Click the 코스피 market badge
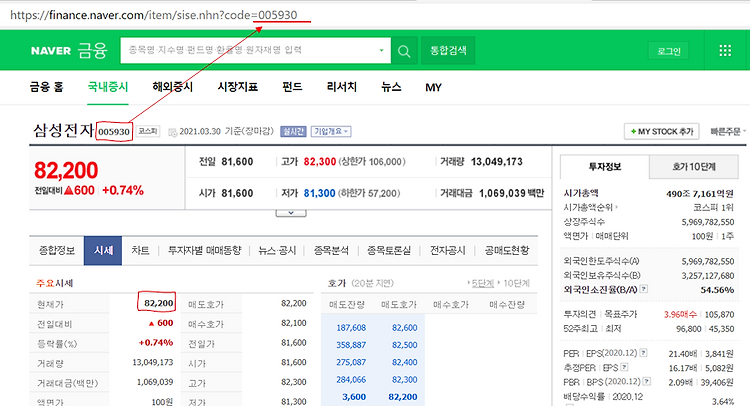750x406 pixels. (x=148, y=131)
